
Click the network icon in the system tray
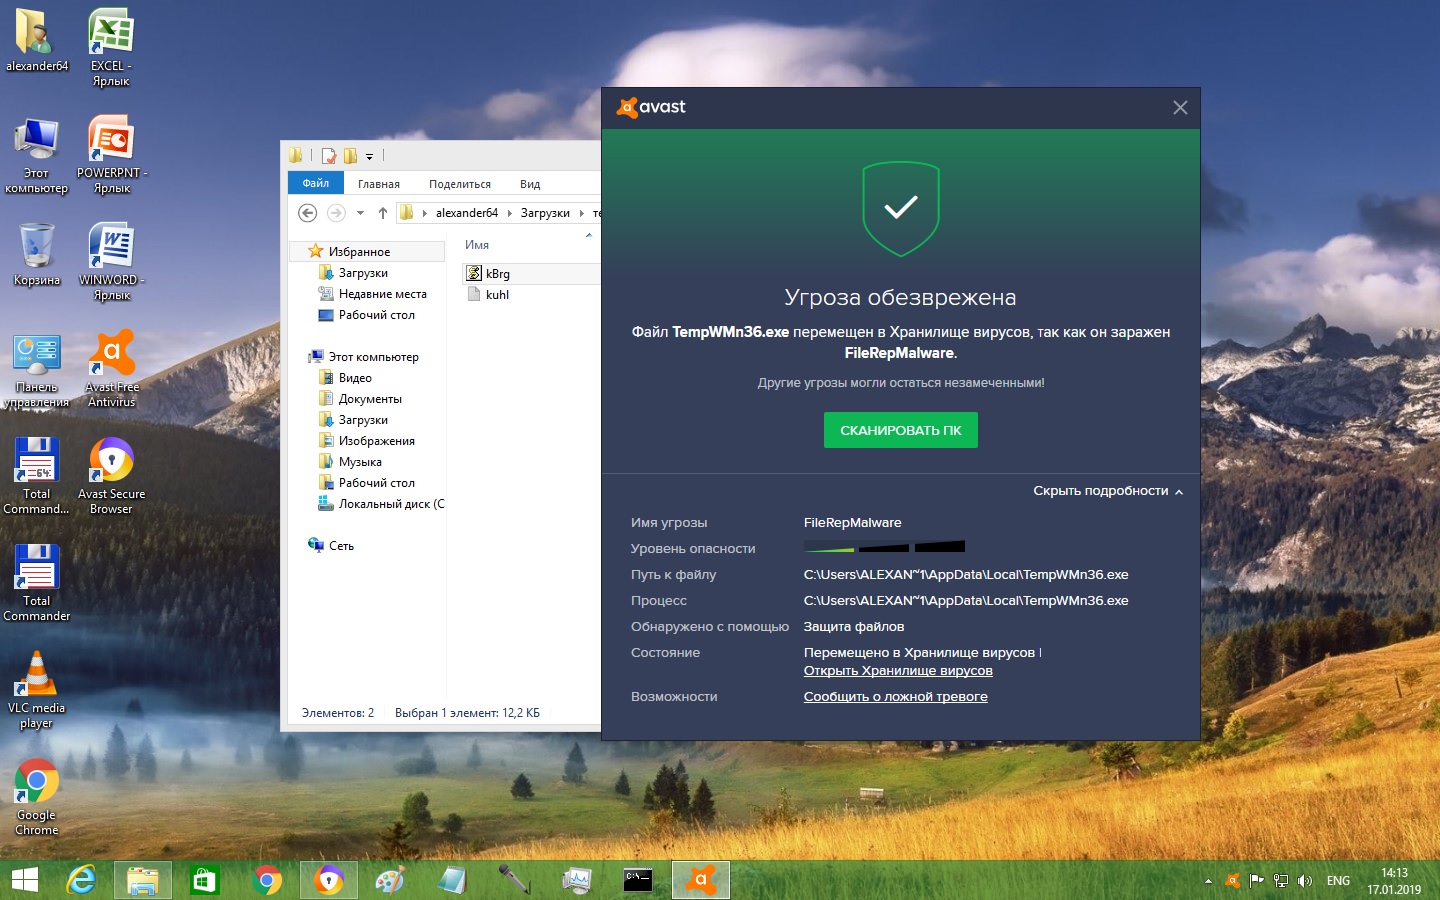point(1280,881)
